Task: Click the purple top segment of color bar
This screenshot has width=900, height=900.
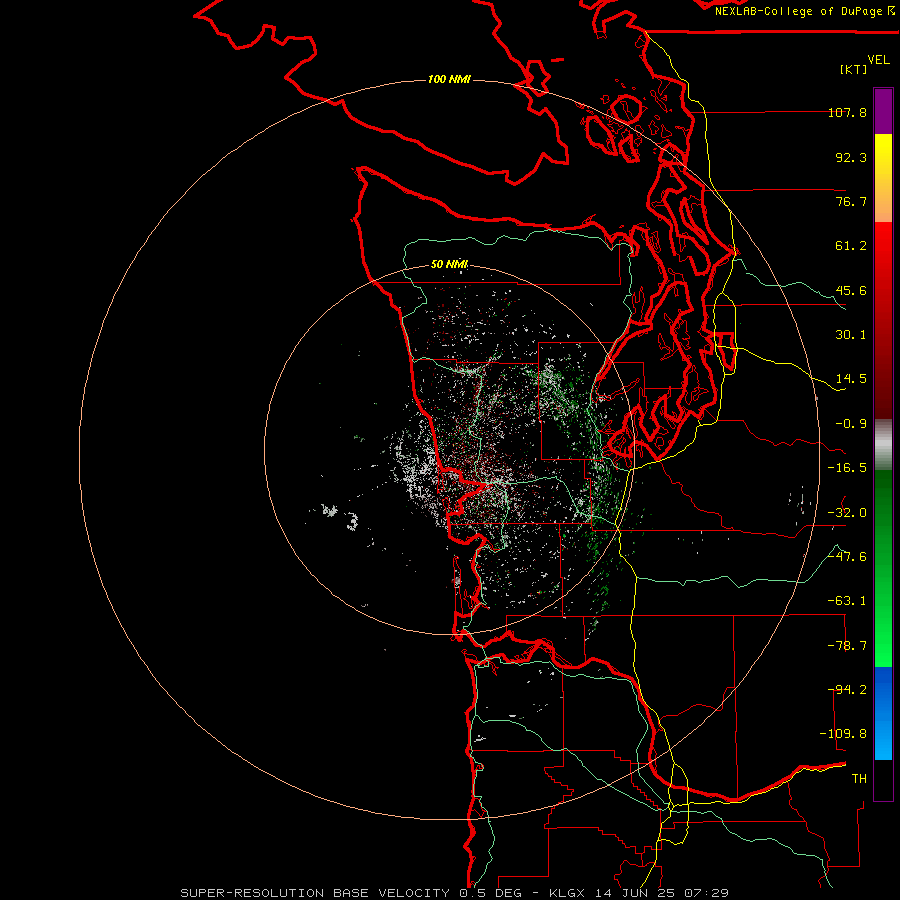Action: 883,111
